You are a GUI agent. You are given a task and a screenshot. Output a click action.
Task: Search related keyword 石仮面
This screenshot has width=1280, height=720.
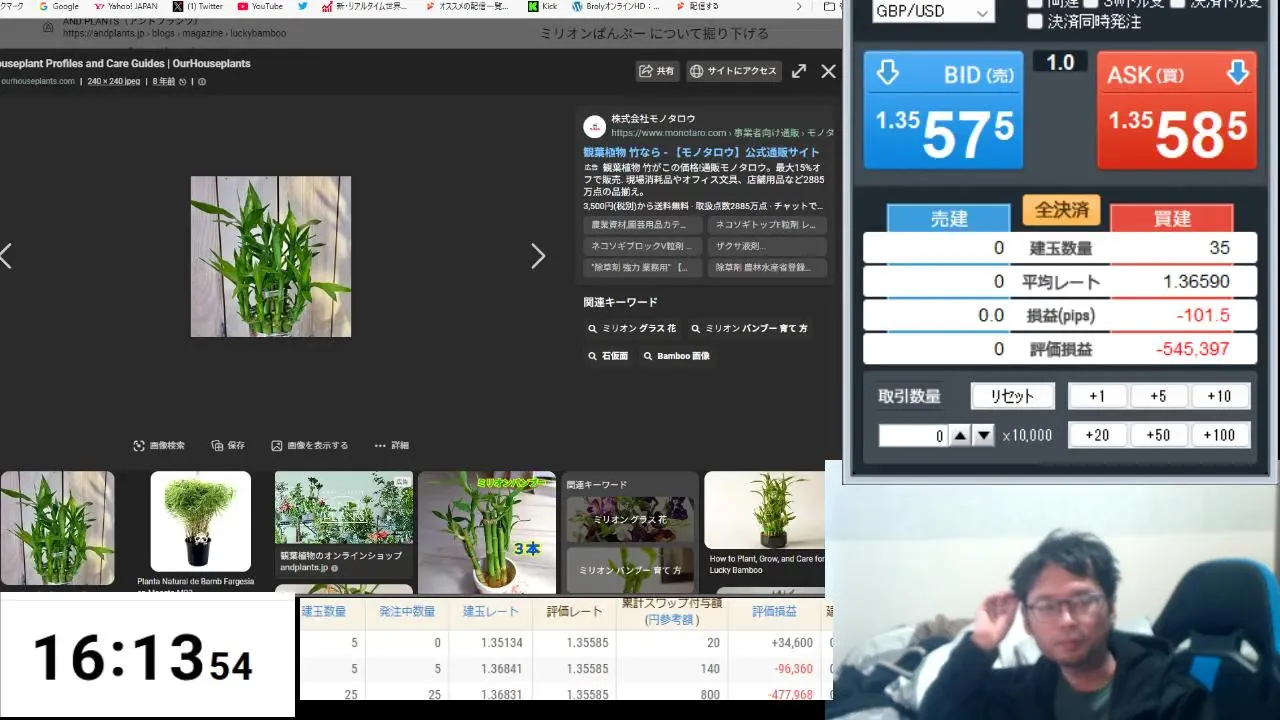click(608, 355)
